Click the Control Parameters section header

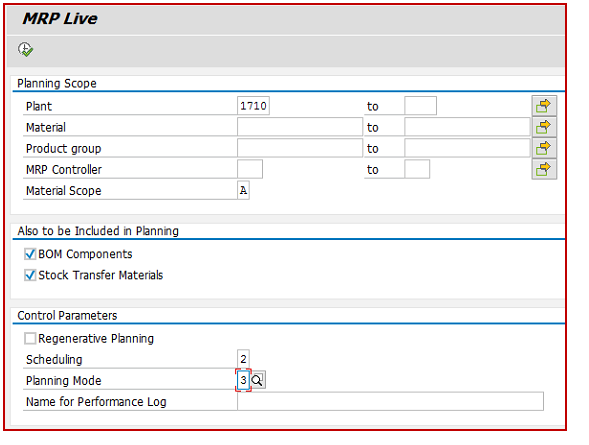coord(67,315)
